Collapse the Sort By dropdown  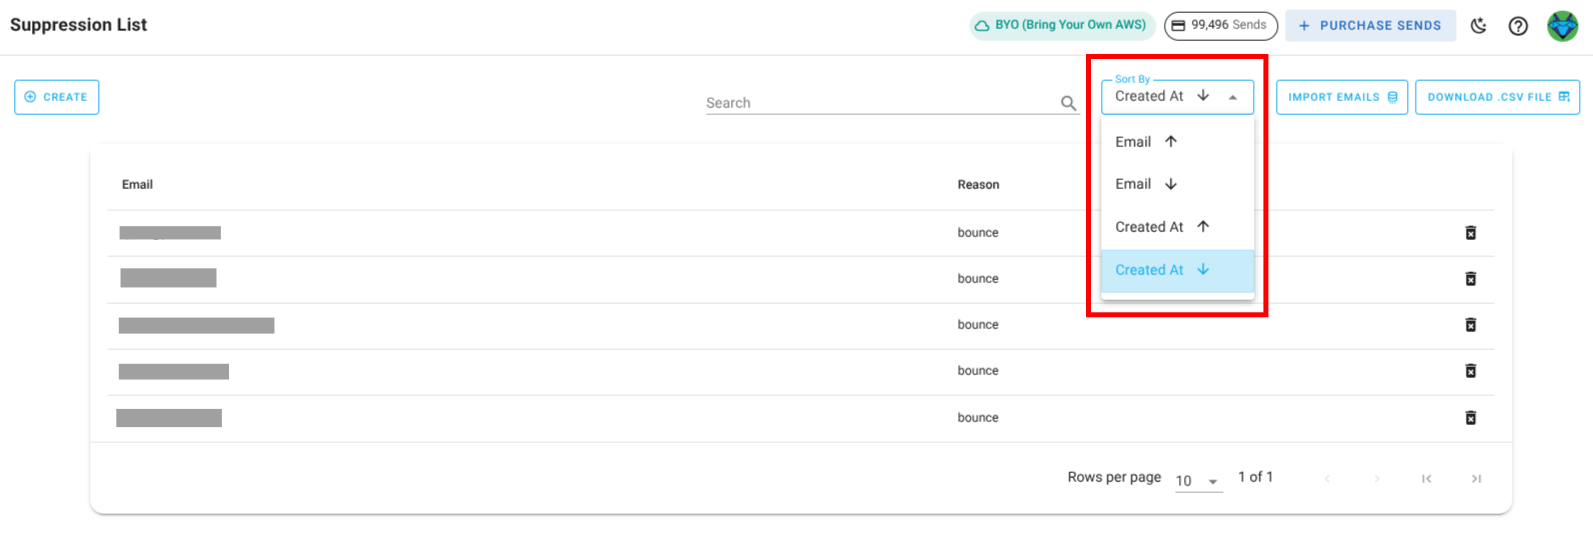point(1177,97)
